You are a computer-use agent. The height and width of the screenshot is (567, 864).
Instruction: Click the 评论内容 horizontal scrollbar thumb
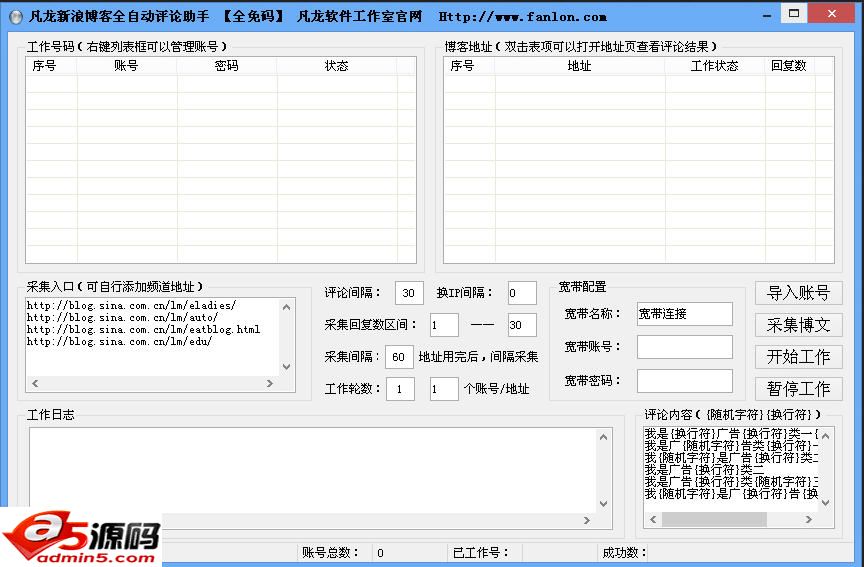pos(714,519)
